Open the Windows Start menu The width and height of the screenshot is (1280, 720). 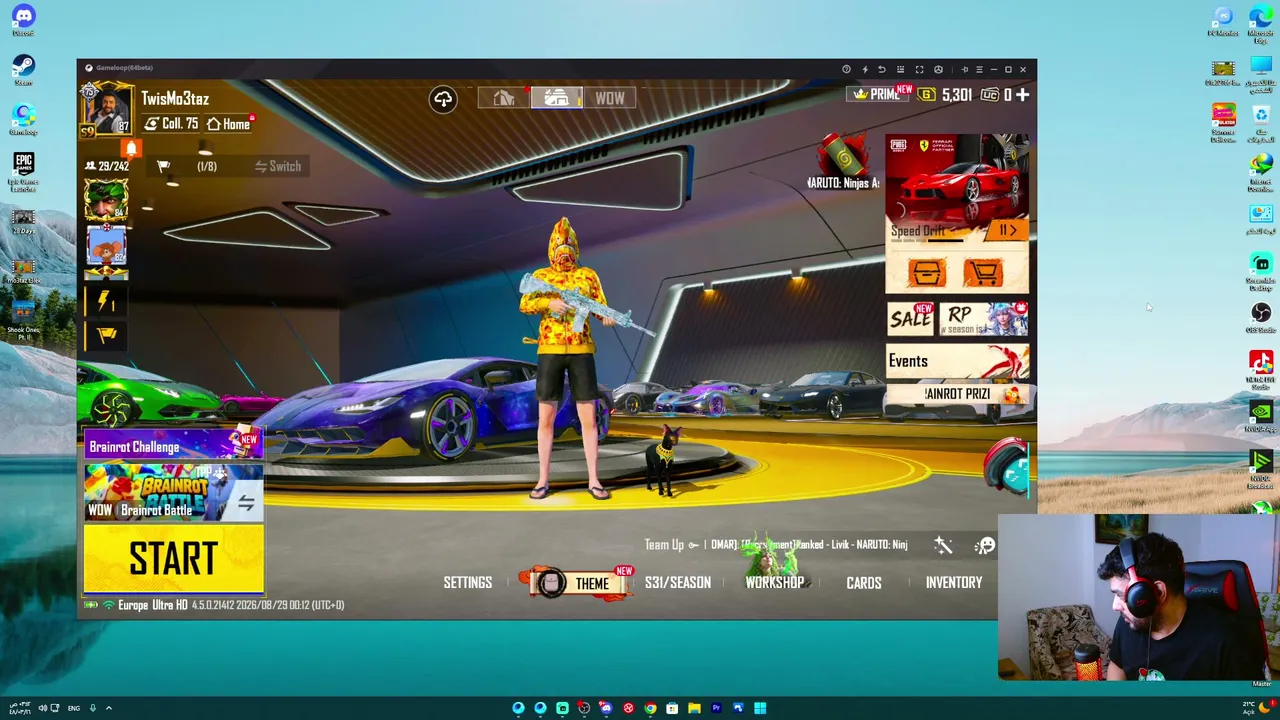coord(760,708)
